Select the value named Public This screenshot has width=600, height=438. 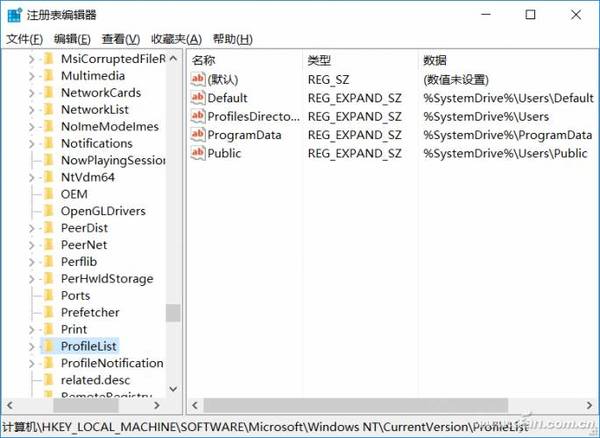tap(224, 153)
